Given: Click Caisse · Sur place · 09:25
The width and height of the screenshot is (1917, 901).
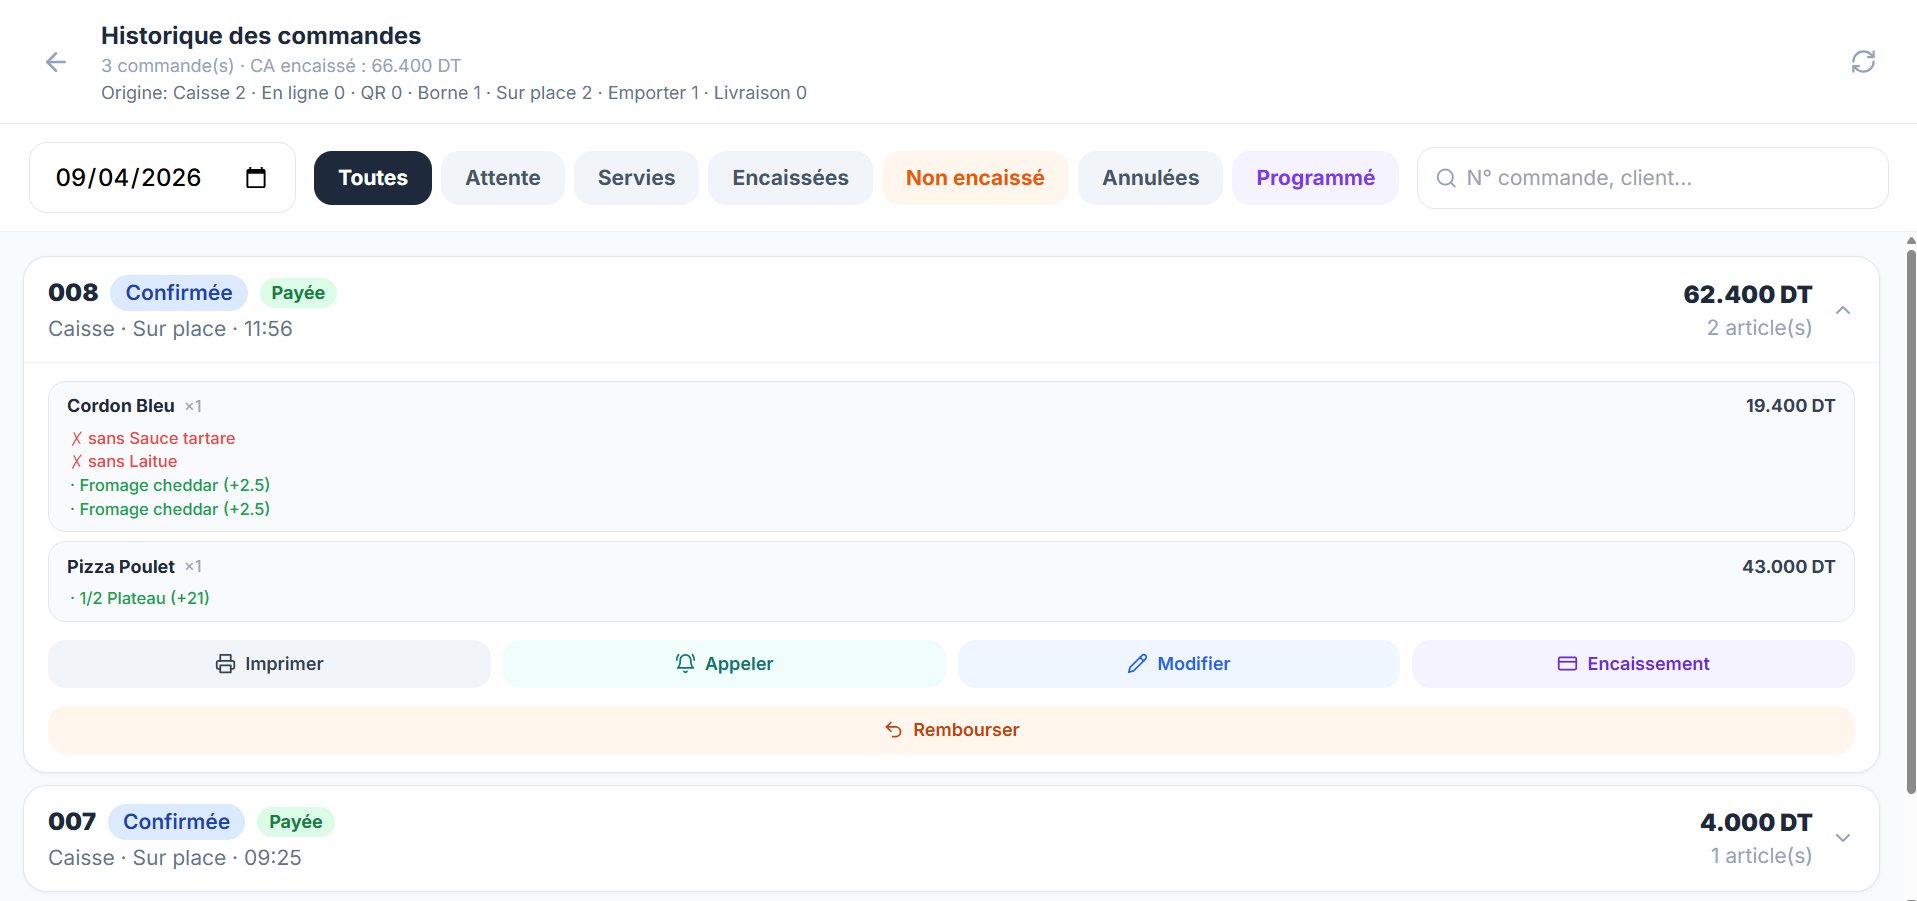Looking at the screenshot, I should [175, 858].
